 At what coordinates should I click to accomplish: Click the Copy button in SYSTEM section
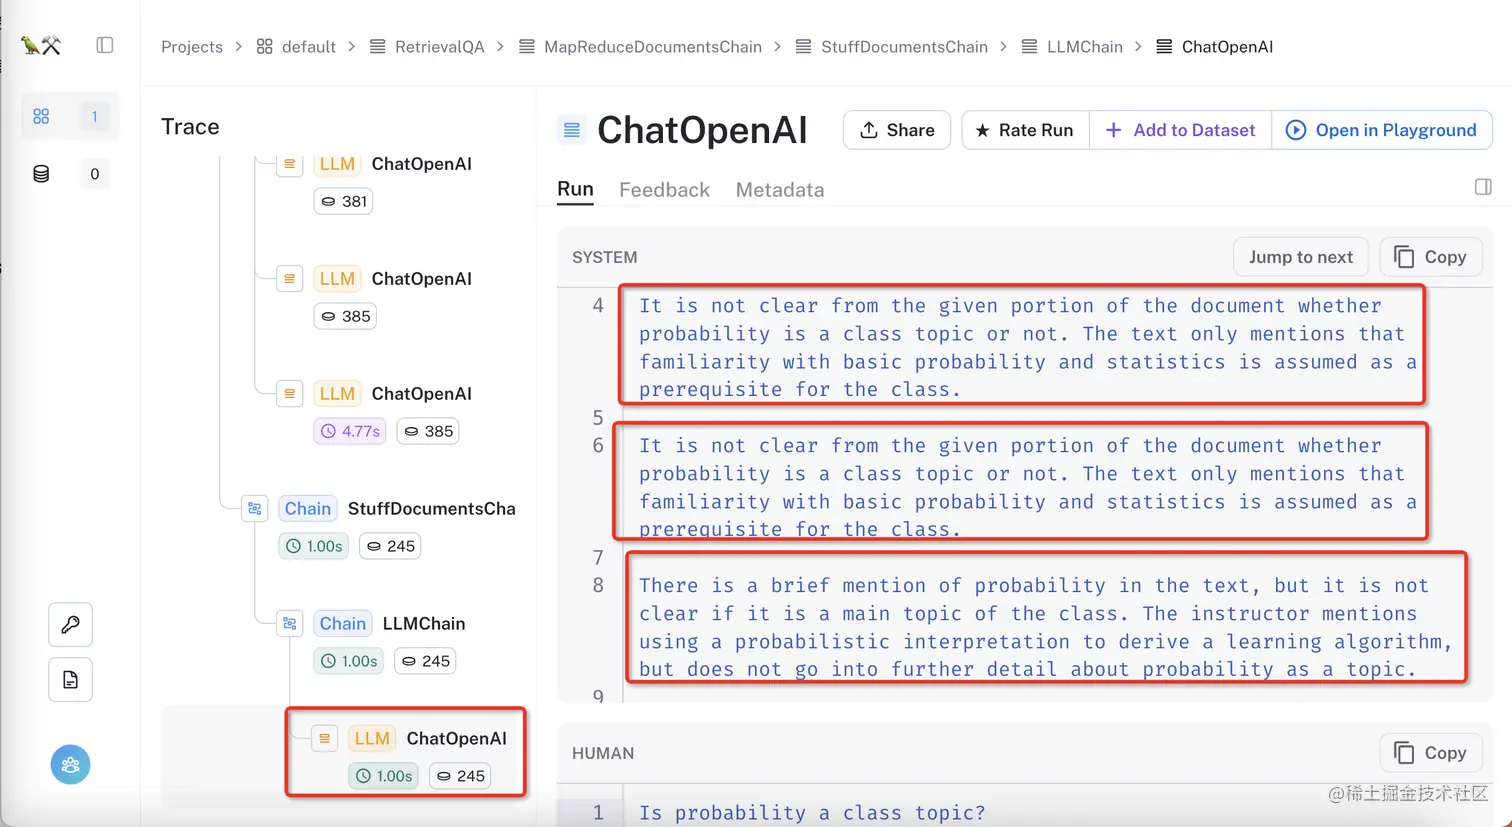[x=1430, y=257]
